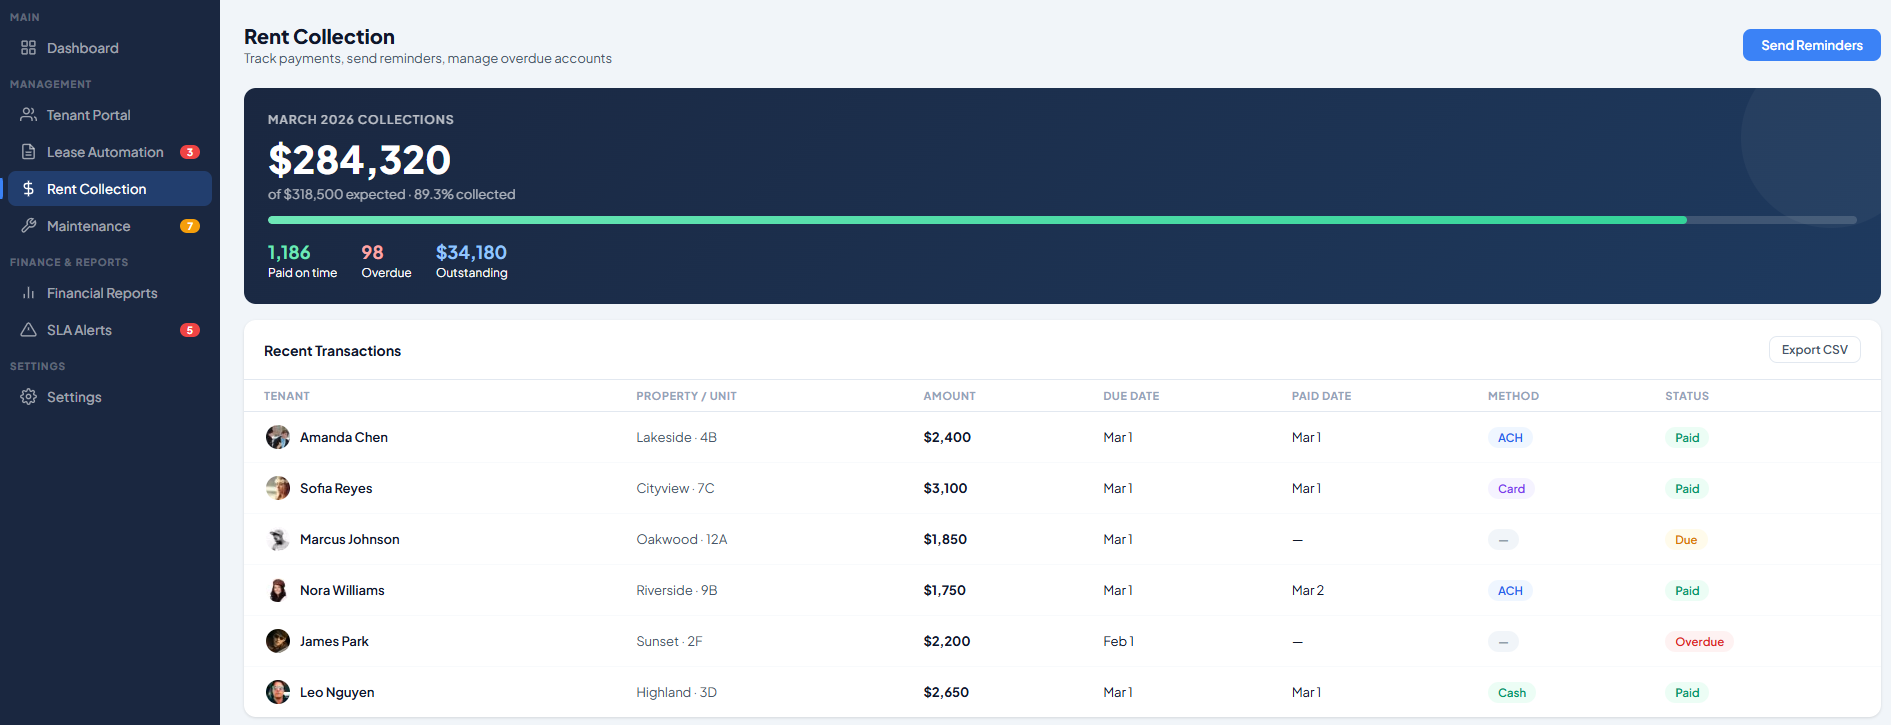This screenshot has height=725, width=1891.
Task: Click the $284,320 total collected figure
Action: pos(359,160)
